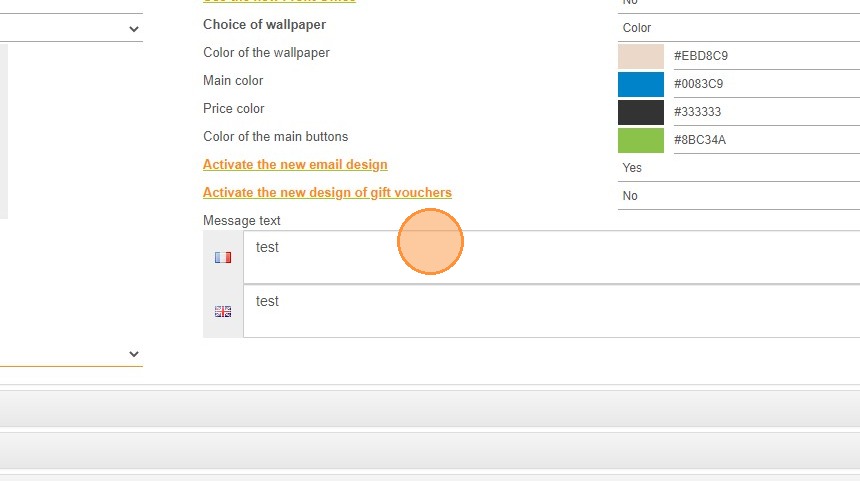This screenshot has height=481, width=860.
Task: Click the UK flag icon
Action: pos(223,312)
